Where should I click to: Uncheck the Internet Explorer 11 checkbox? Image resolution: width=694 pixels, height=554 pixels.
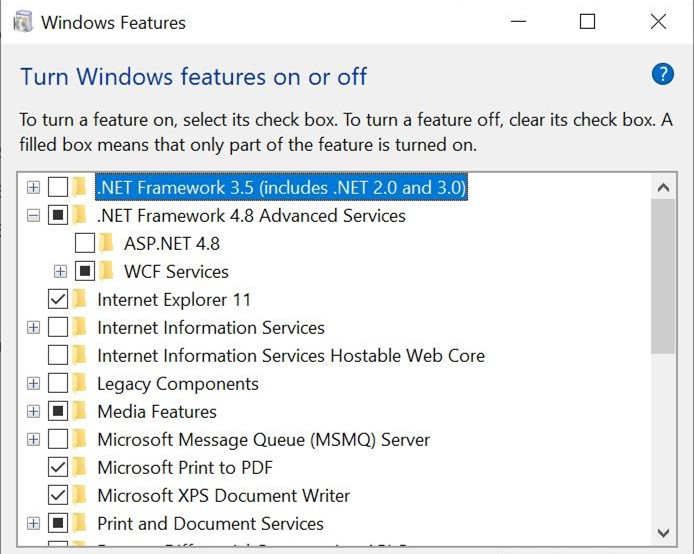58,299
